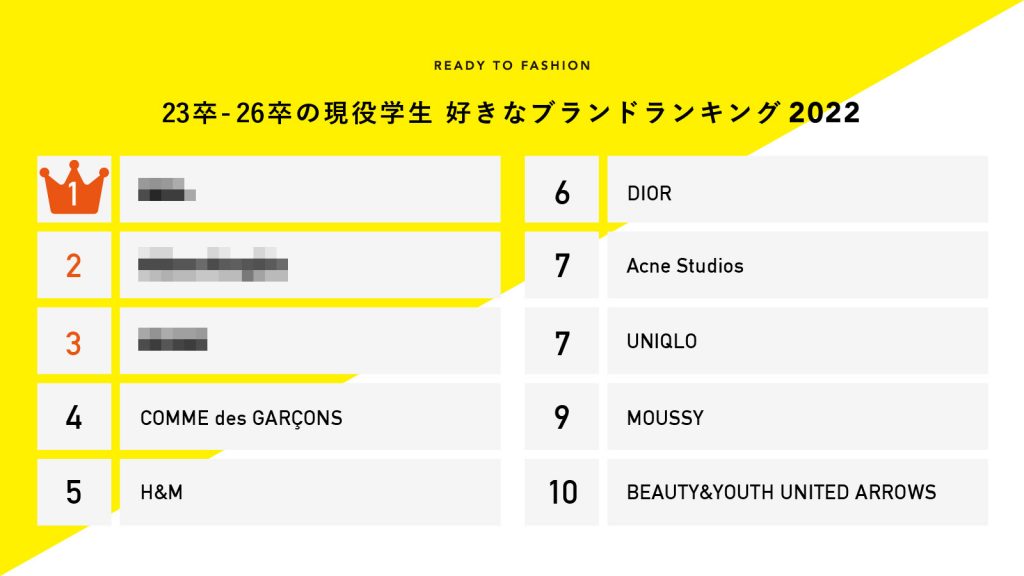
Task: Click the blurred third place brand name
Action: [x=173, y=340]
